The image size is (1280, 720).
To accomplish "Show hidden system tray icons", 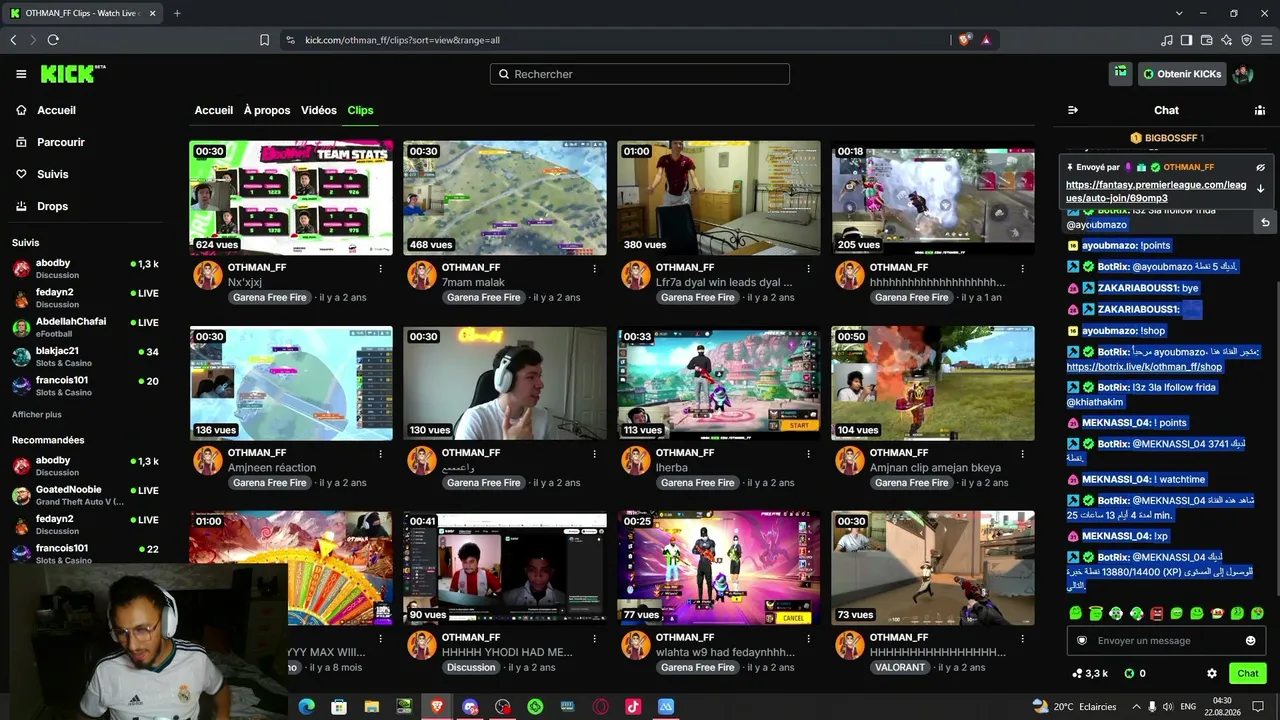I will 1136,706.
